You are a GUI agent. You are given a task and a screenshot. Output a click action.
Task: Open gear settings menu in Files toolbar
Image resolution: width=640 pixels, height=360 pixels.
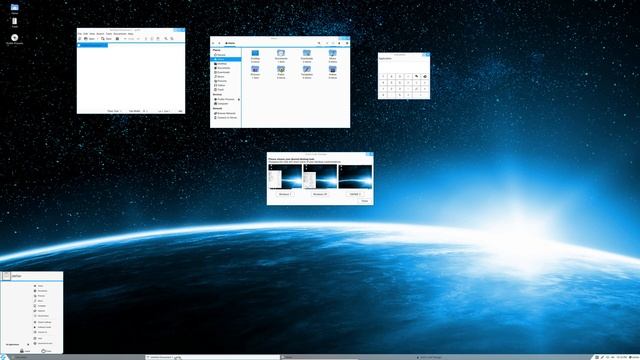347,43
